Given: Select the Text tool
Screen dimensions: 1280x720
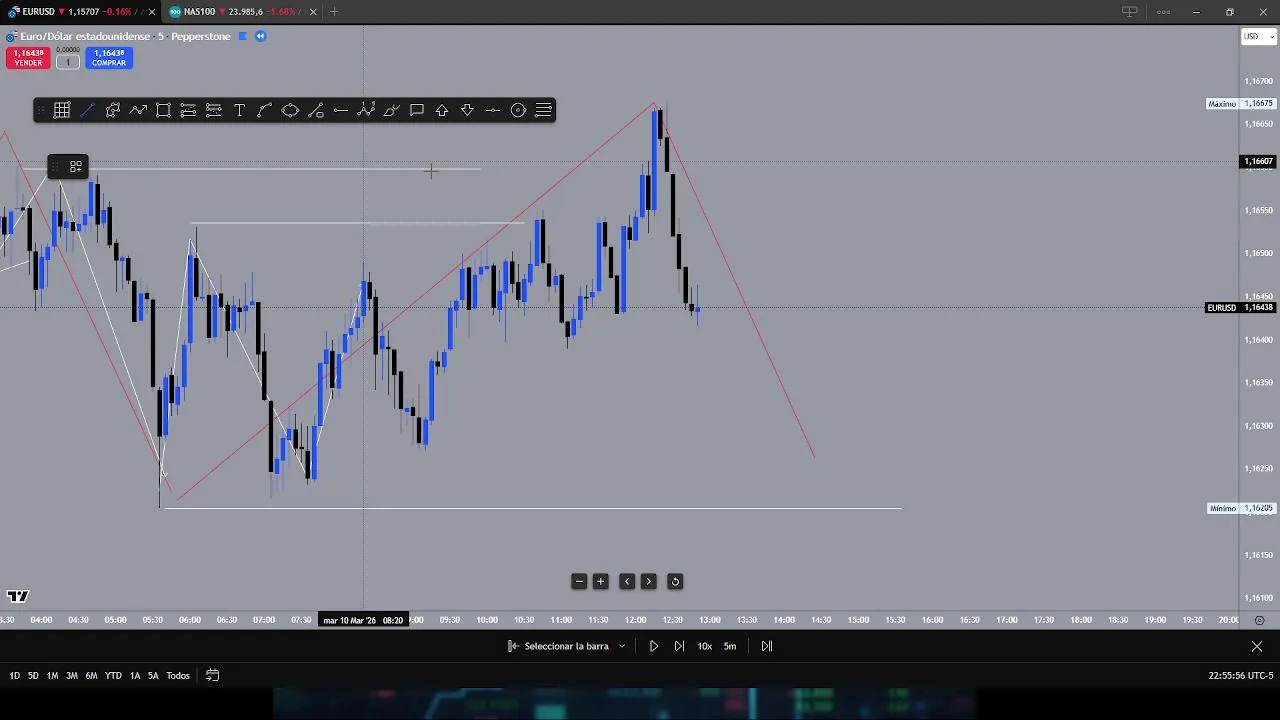Looking at the screenshot, I should [239, 110].
